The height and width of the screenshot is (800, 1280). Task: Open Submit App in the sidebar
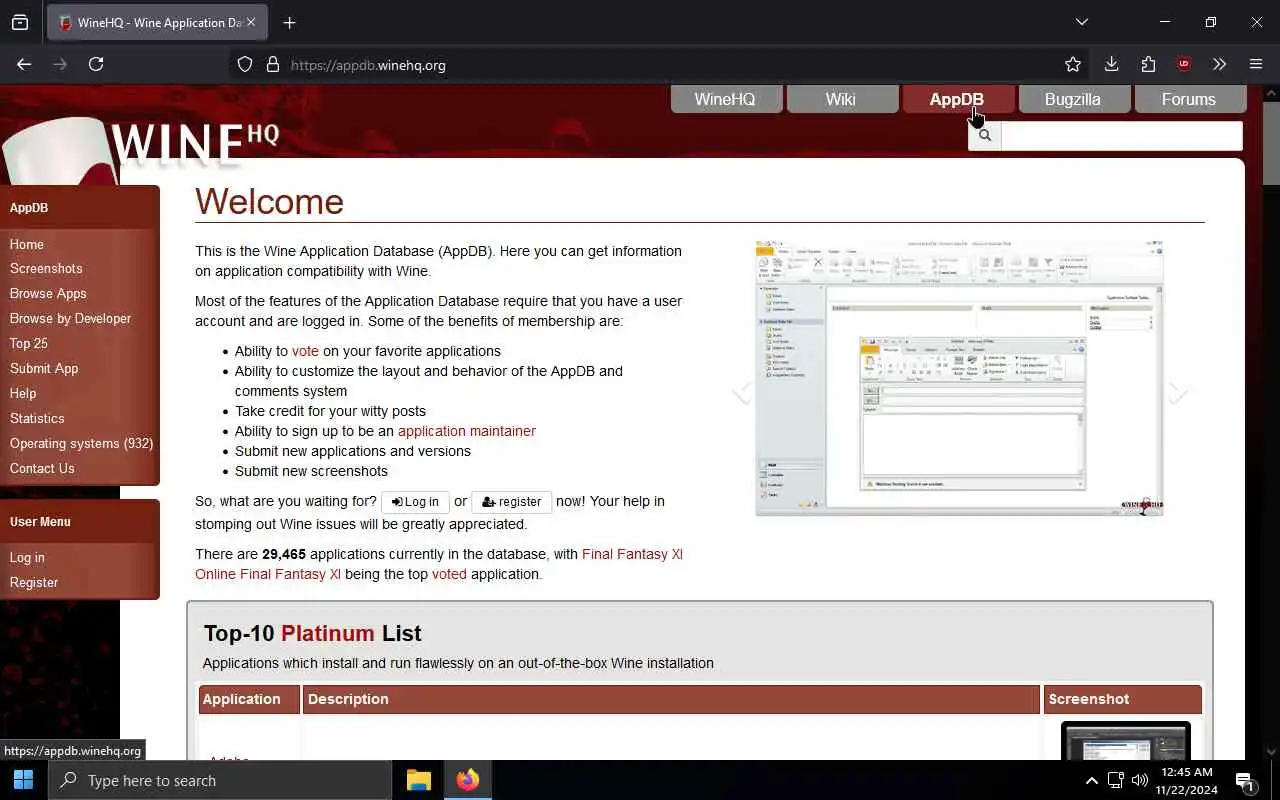pos(44,368)
